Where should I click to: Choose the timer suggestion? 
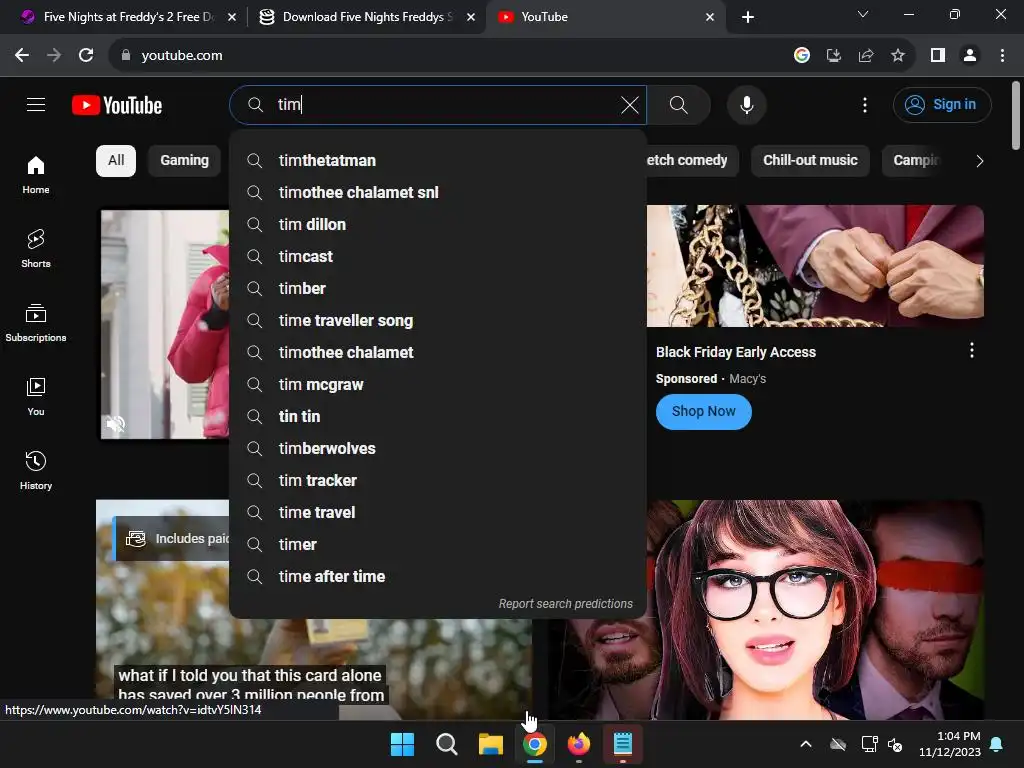pyautogui.click(x=438, y=545)
